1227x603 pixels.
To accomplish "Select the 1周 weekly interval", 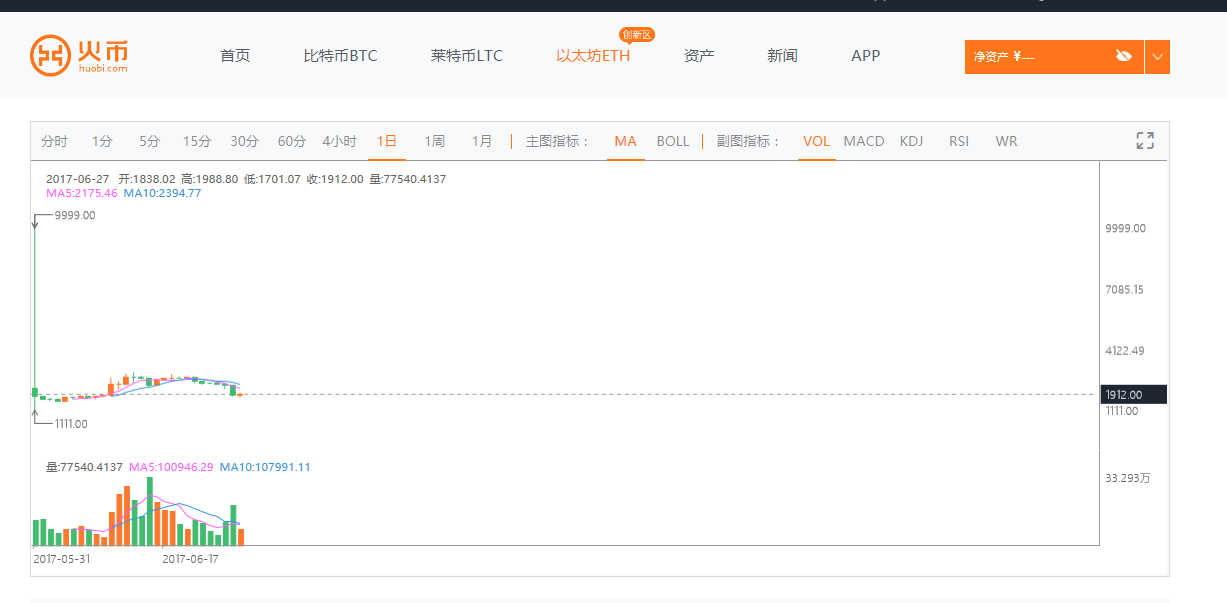I will (x=434, y=141).
